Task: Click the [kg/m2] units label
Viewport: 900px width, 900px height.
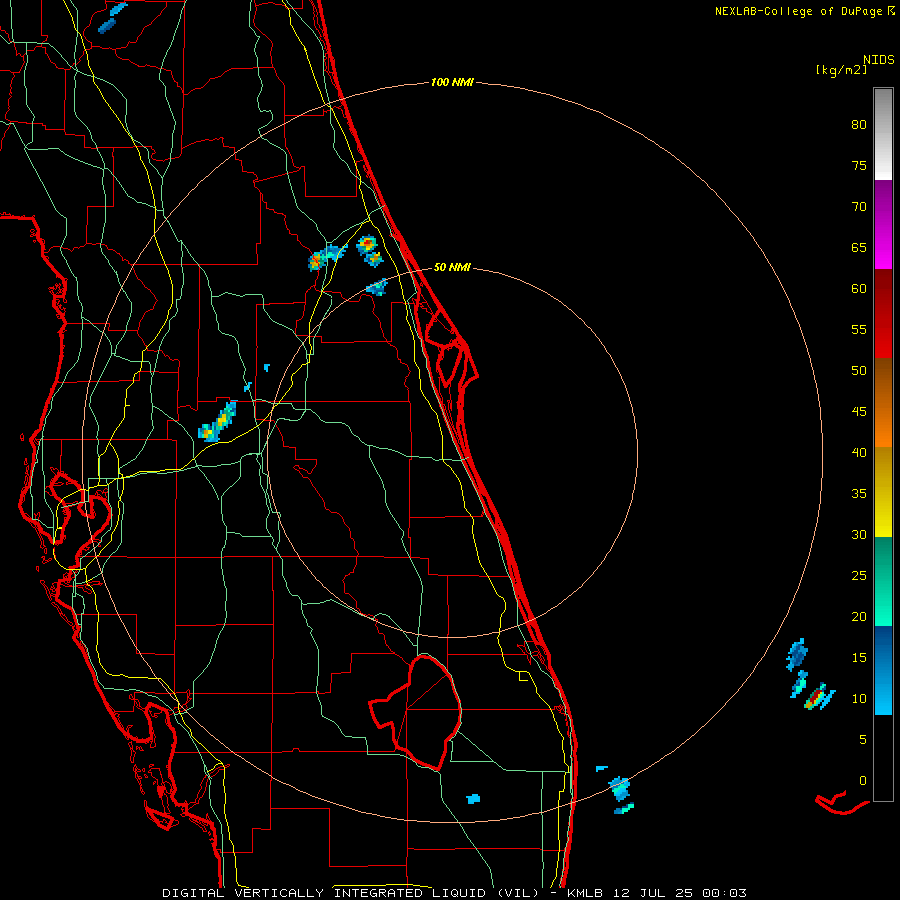Action: [841, 70]
